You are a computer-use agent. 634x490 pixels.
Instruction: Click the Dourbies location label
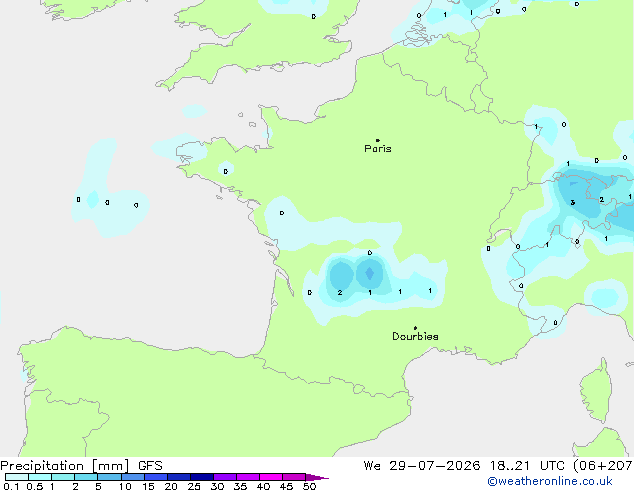[415, 336]
